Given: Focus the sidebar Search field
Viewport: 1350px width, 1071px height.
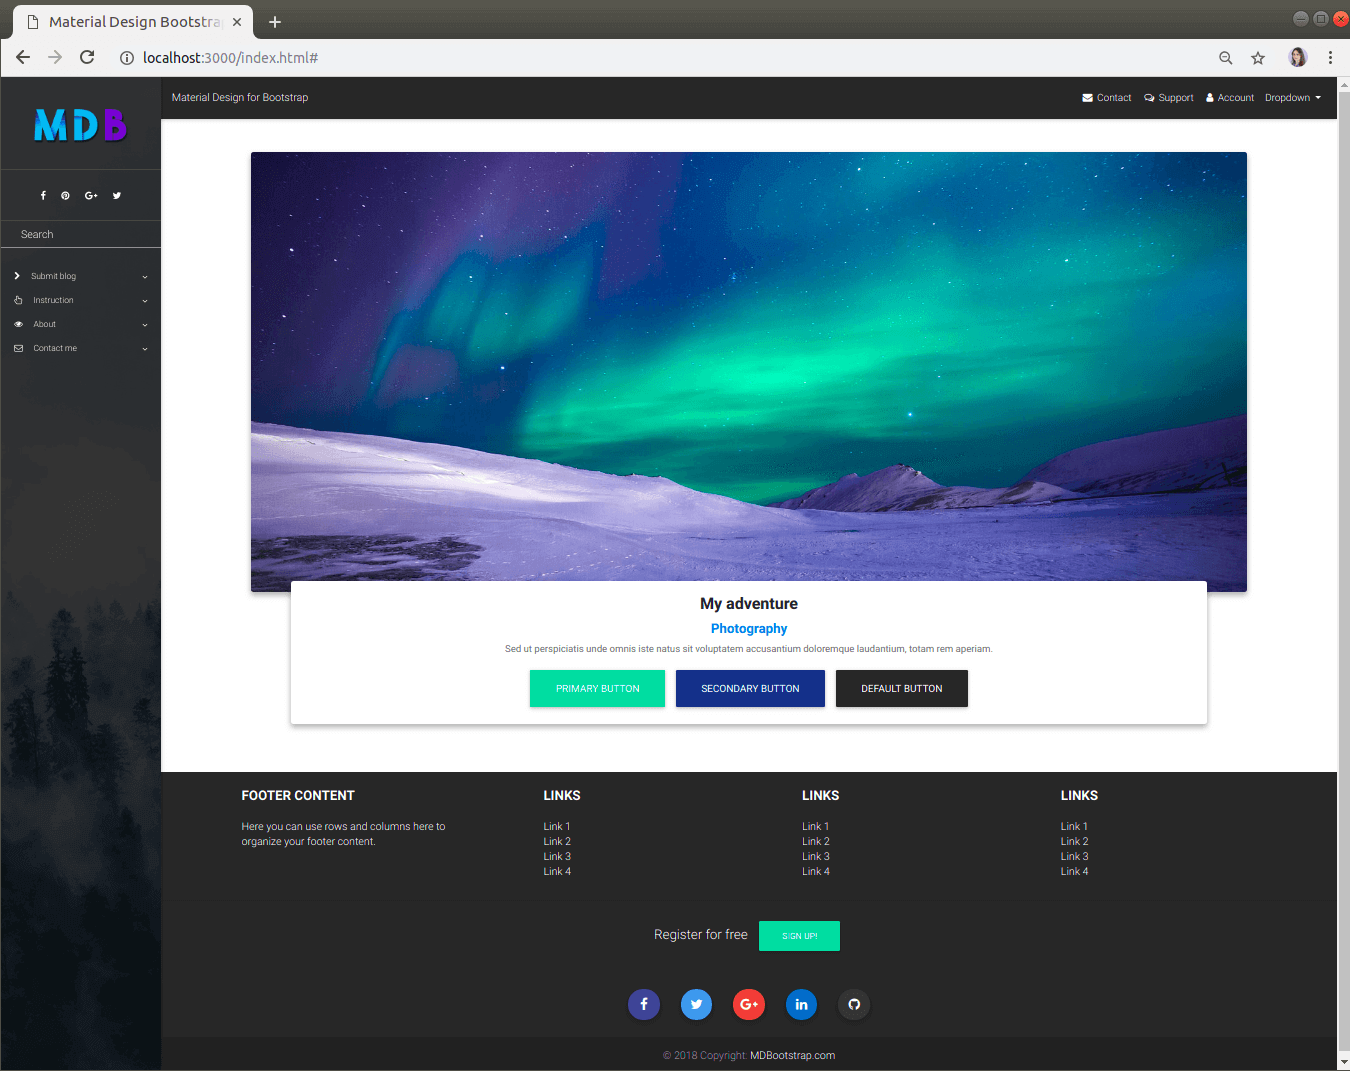Looking at the screenshot, I should pos(81,234).
